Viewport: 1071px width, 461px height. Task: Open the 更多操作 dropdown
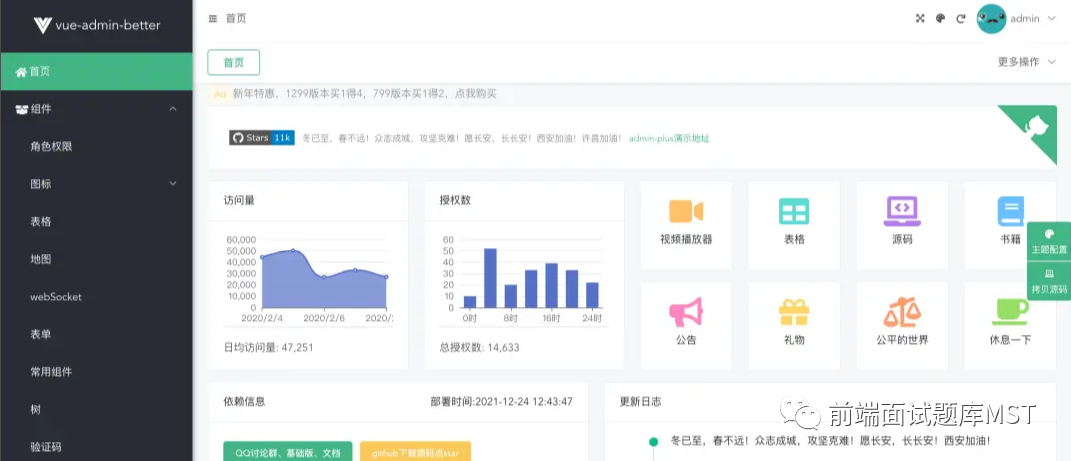pyautogui.click(x=1027, y=61)
